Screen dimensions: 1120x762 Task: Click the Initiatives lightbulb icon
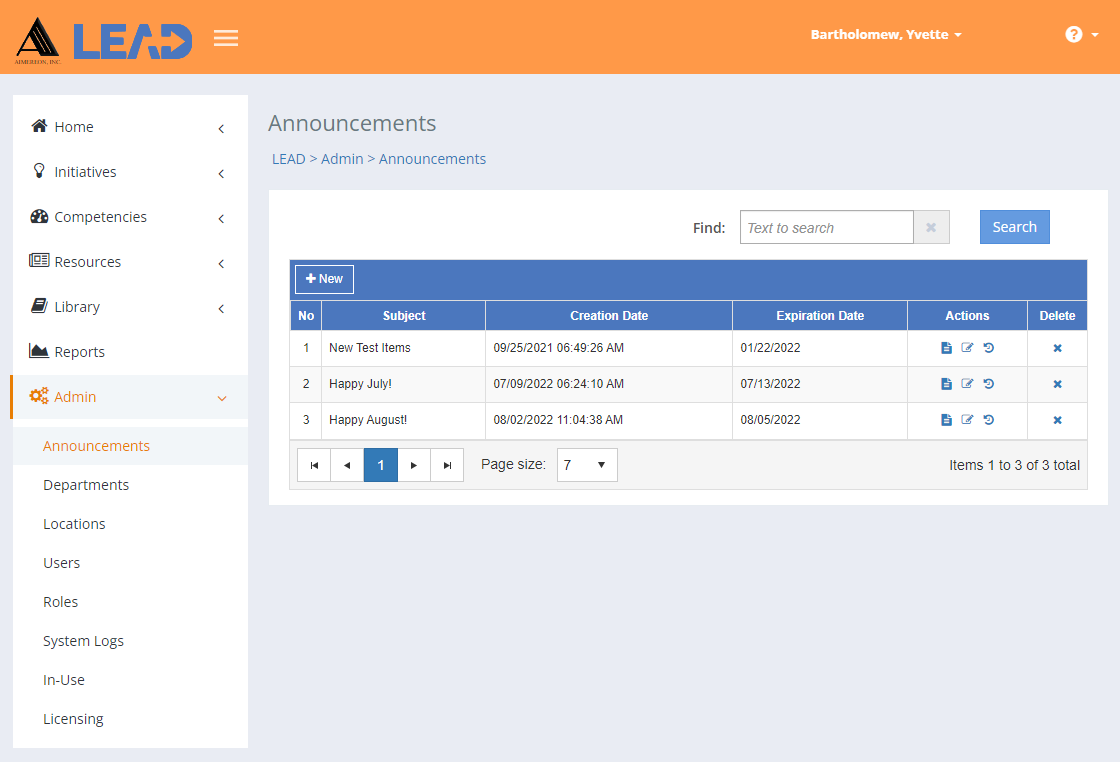[39, 171]
